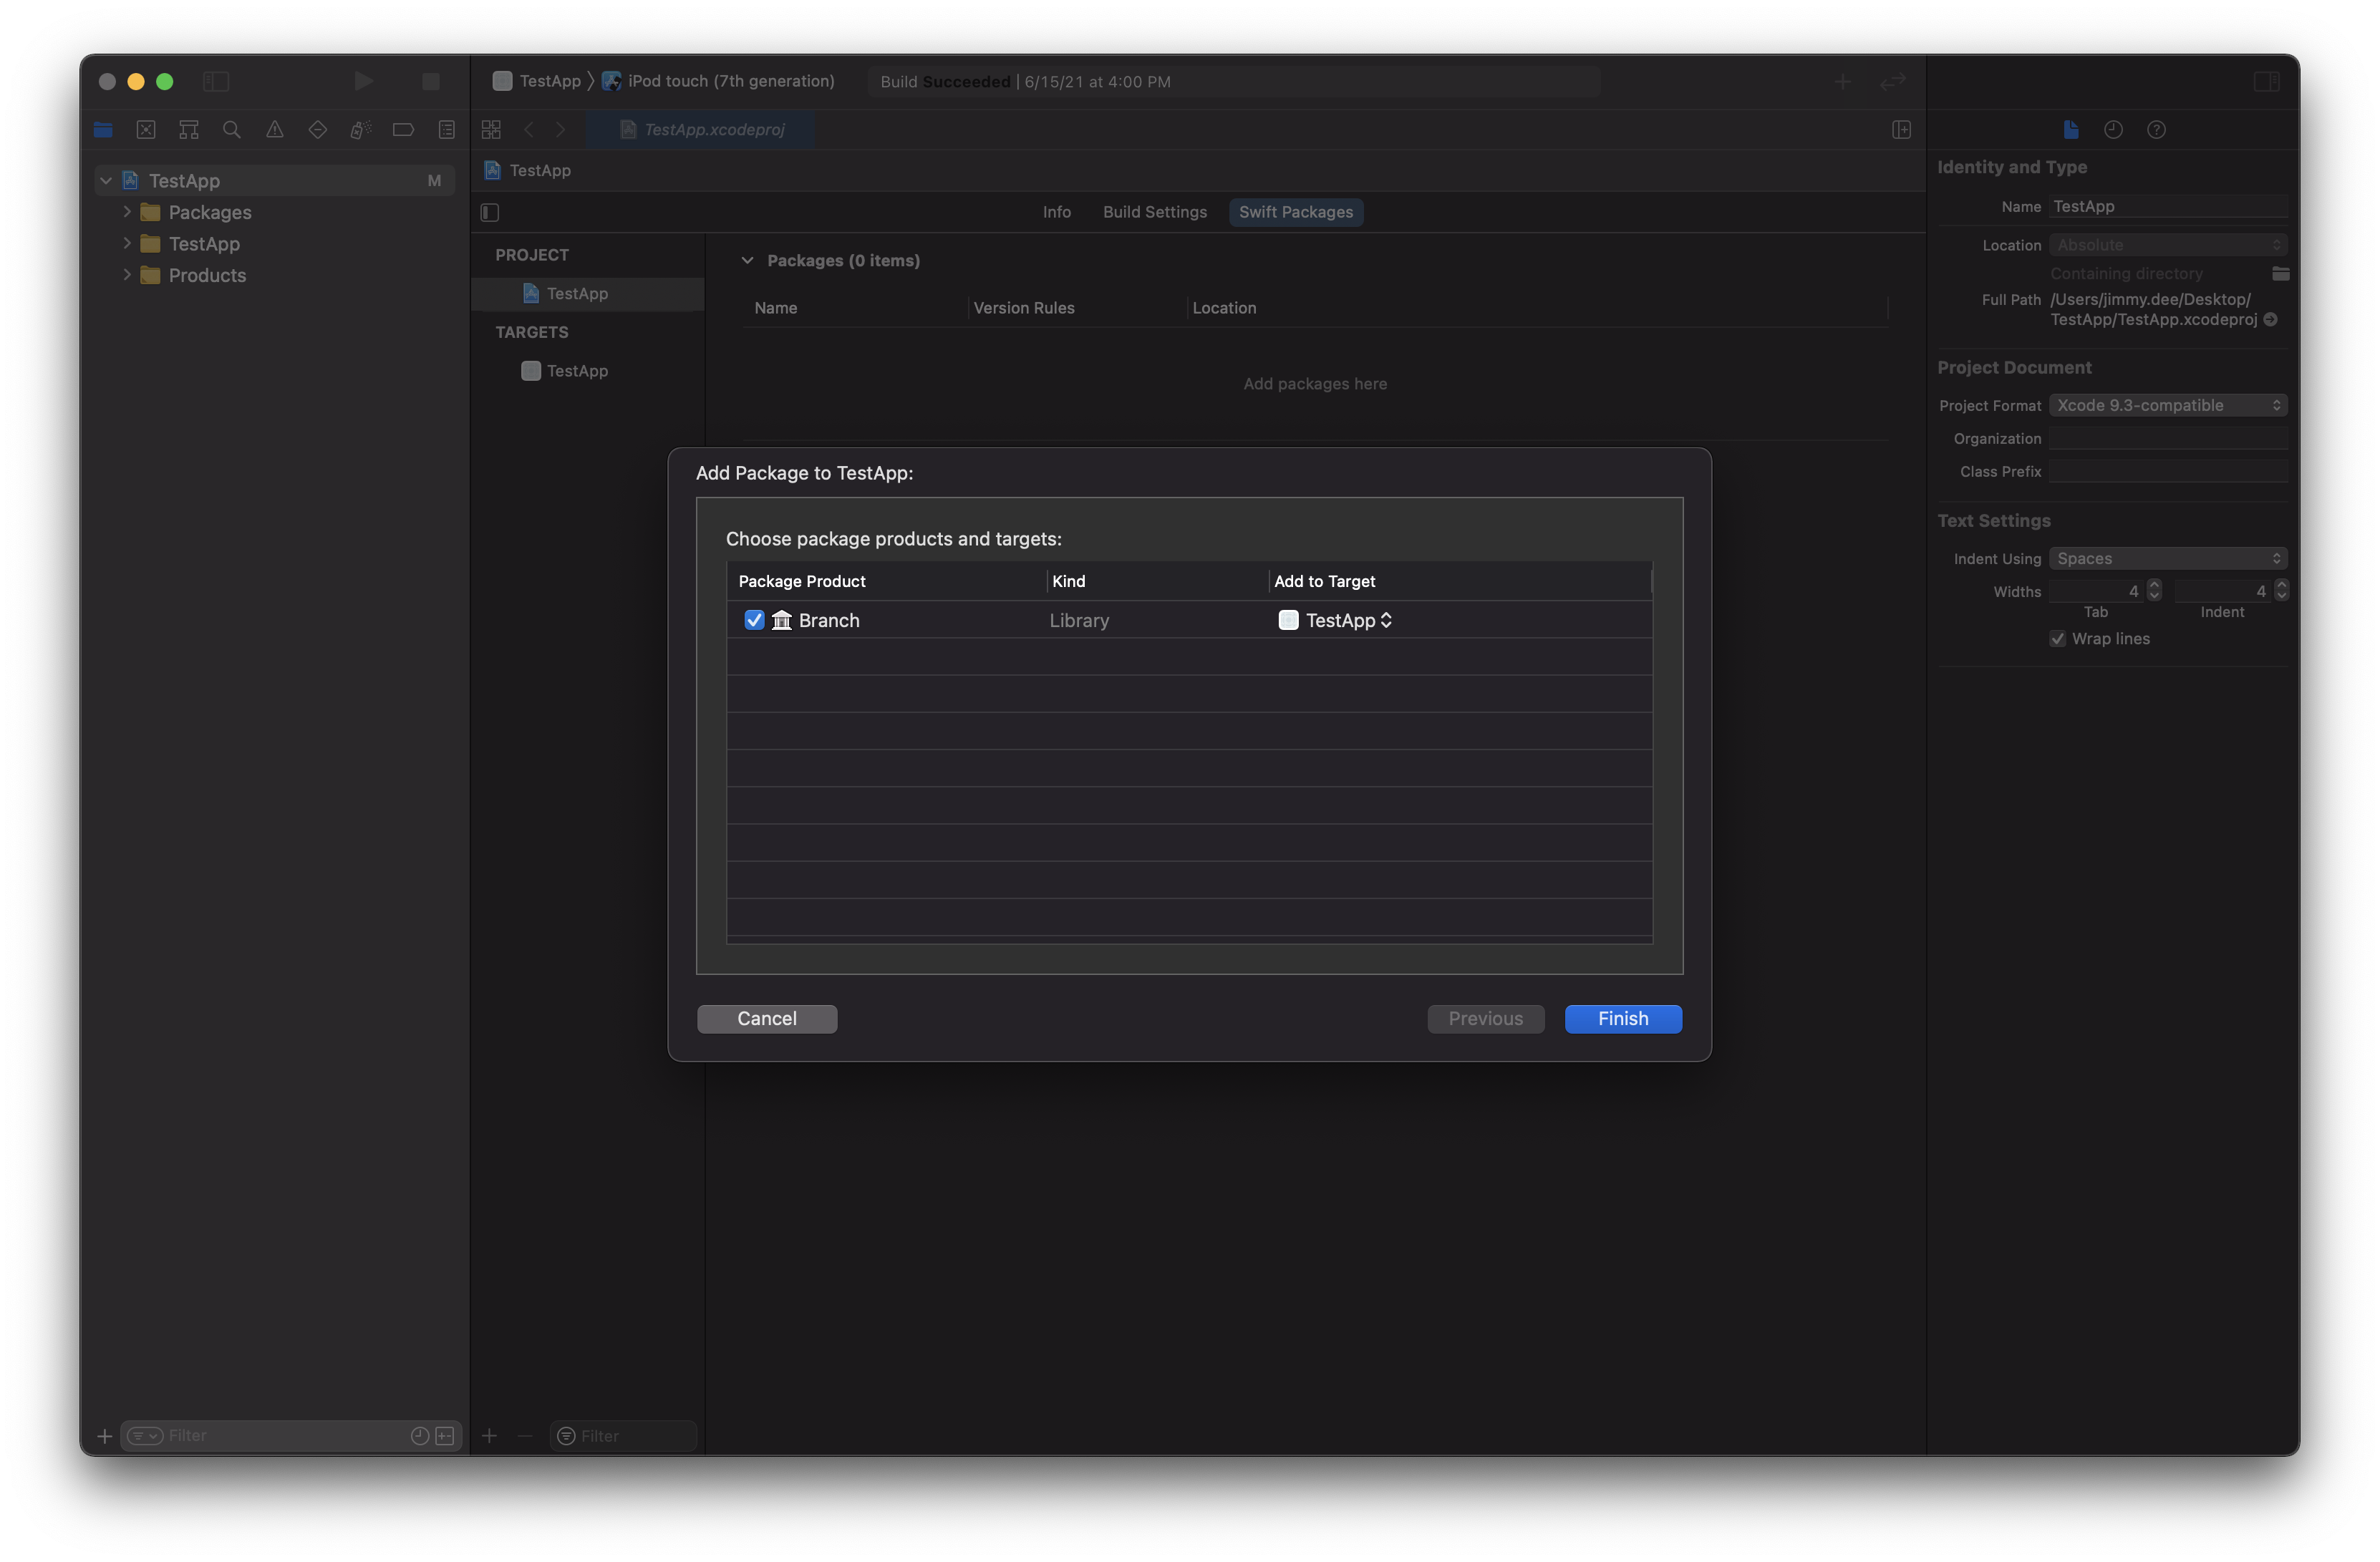Switch to the Swift Packages tab

(x=1296, y=212)
